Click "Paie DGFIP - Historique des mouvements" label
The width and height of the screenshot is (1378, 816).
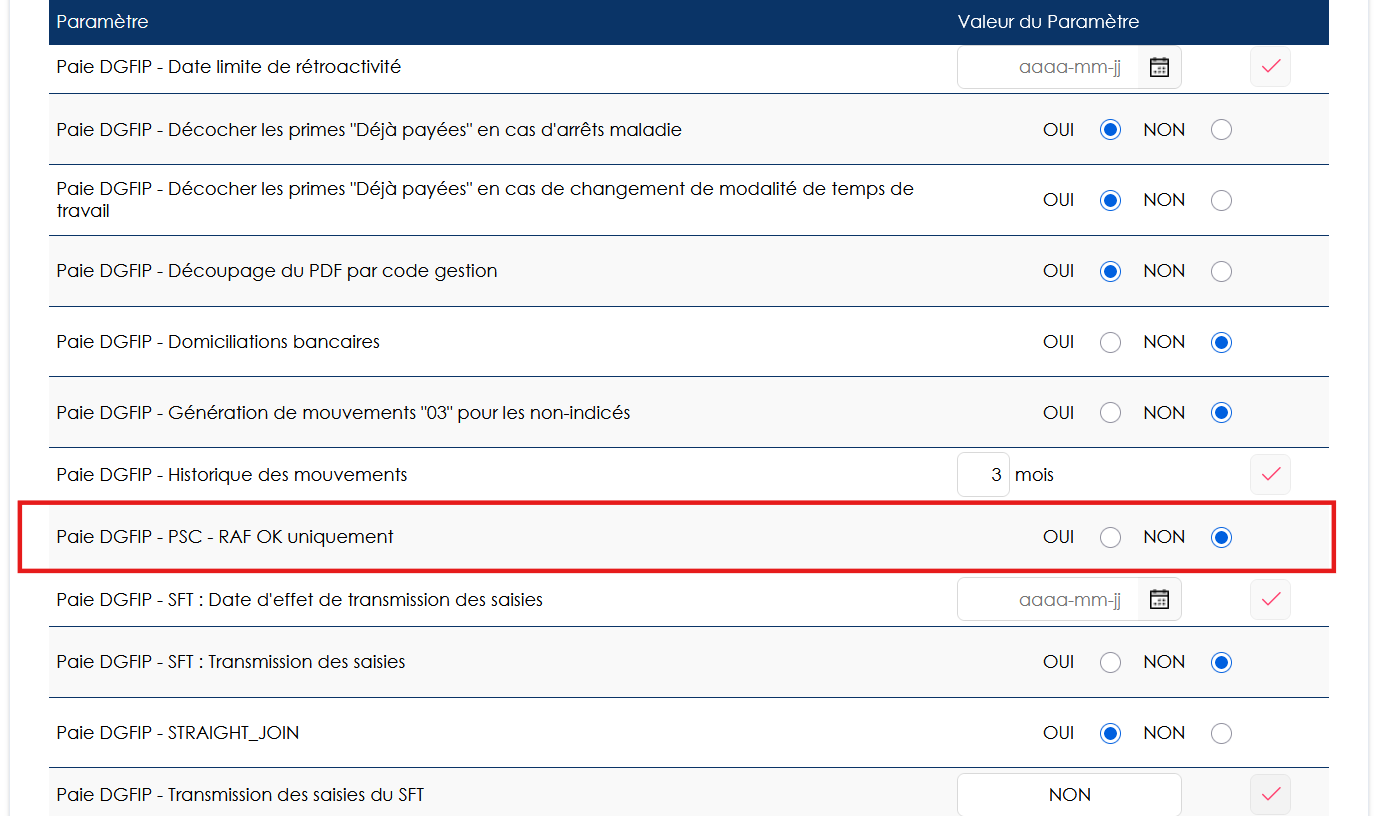click(232, 475)
